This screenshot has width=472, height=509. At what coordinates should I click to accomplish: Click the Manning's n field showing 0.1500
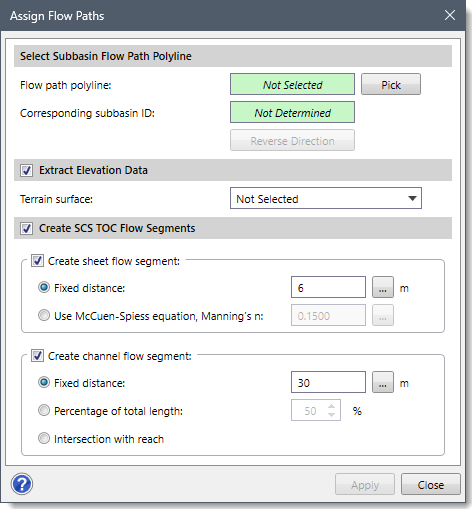coord(328,315)
